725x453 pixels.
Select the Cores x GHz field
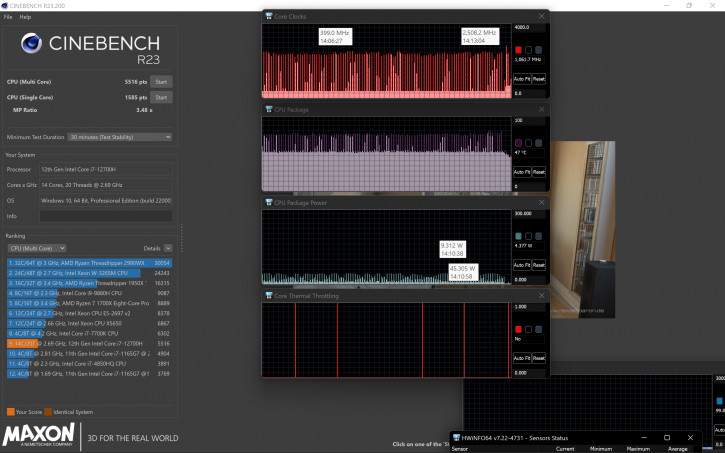click(106, 185)
